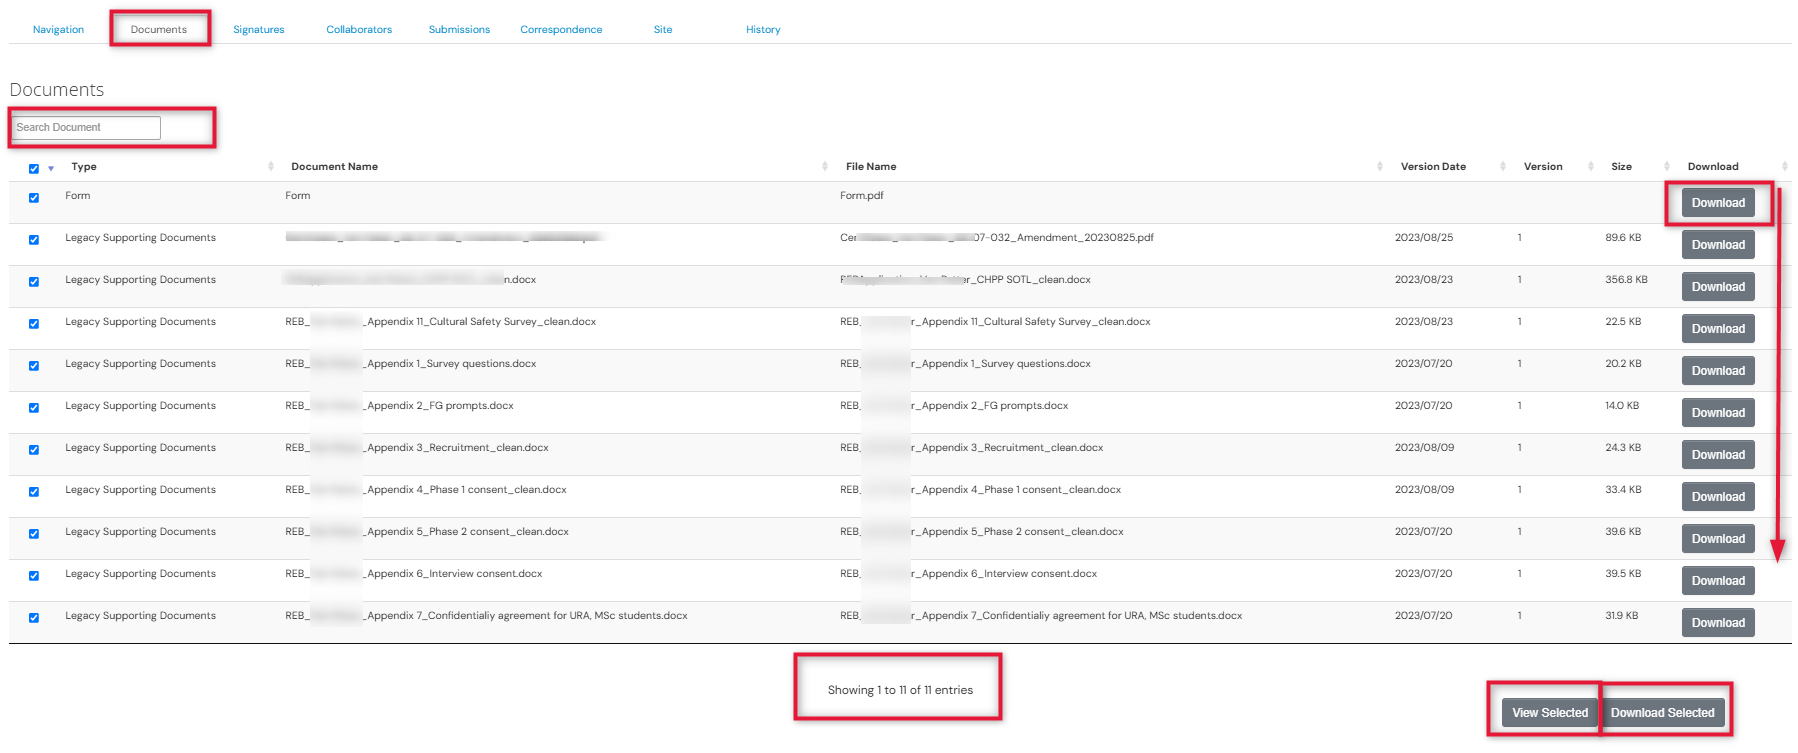Viewport: 1798px width, 753px height.
Task: Select the Form.pdf file name text
Action: click(862, 196)
